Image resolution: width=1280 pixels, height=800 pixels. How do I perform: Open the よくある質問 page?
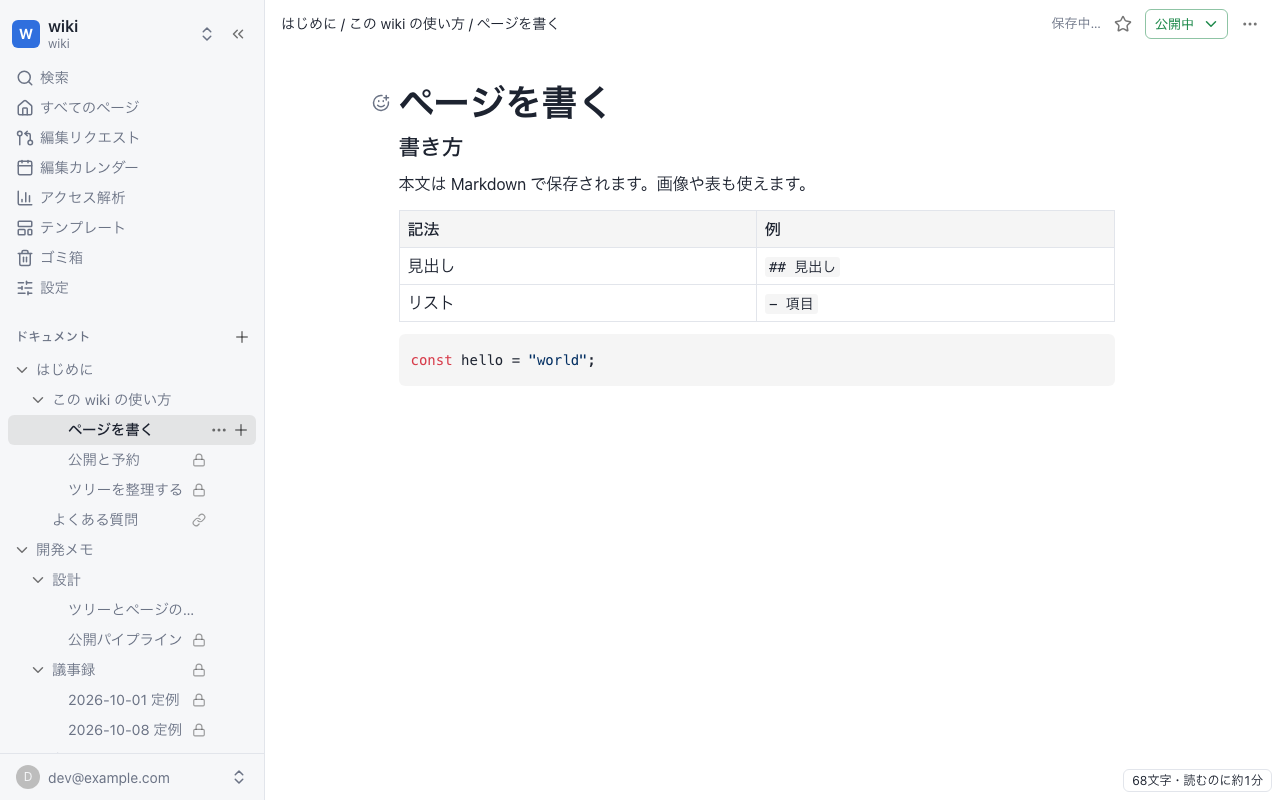(95, 519)
